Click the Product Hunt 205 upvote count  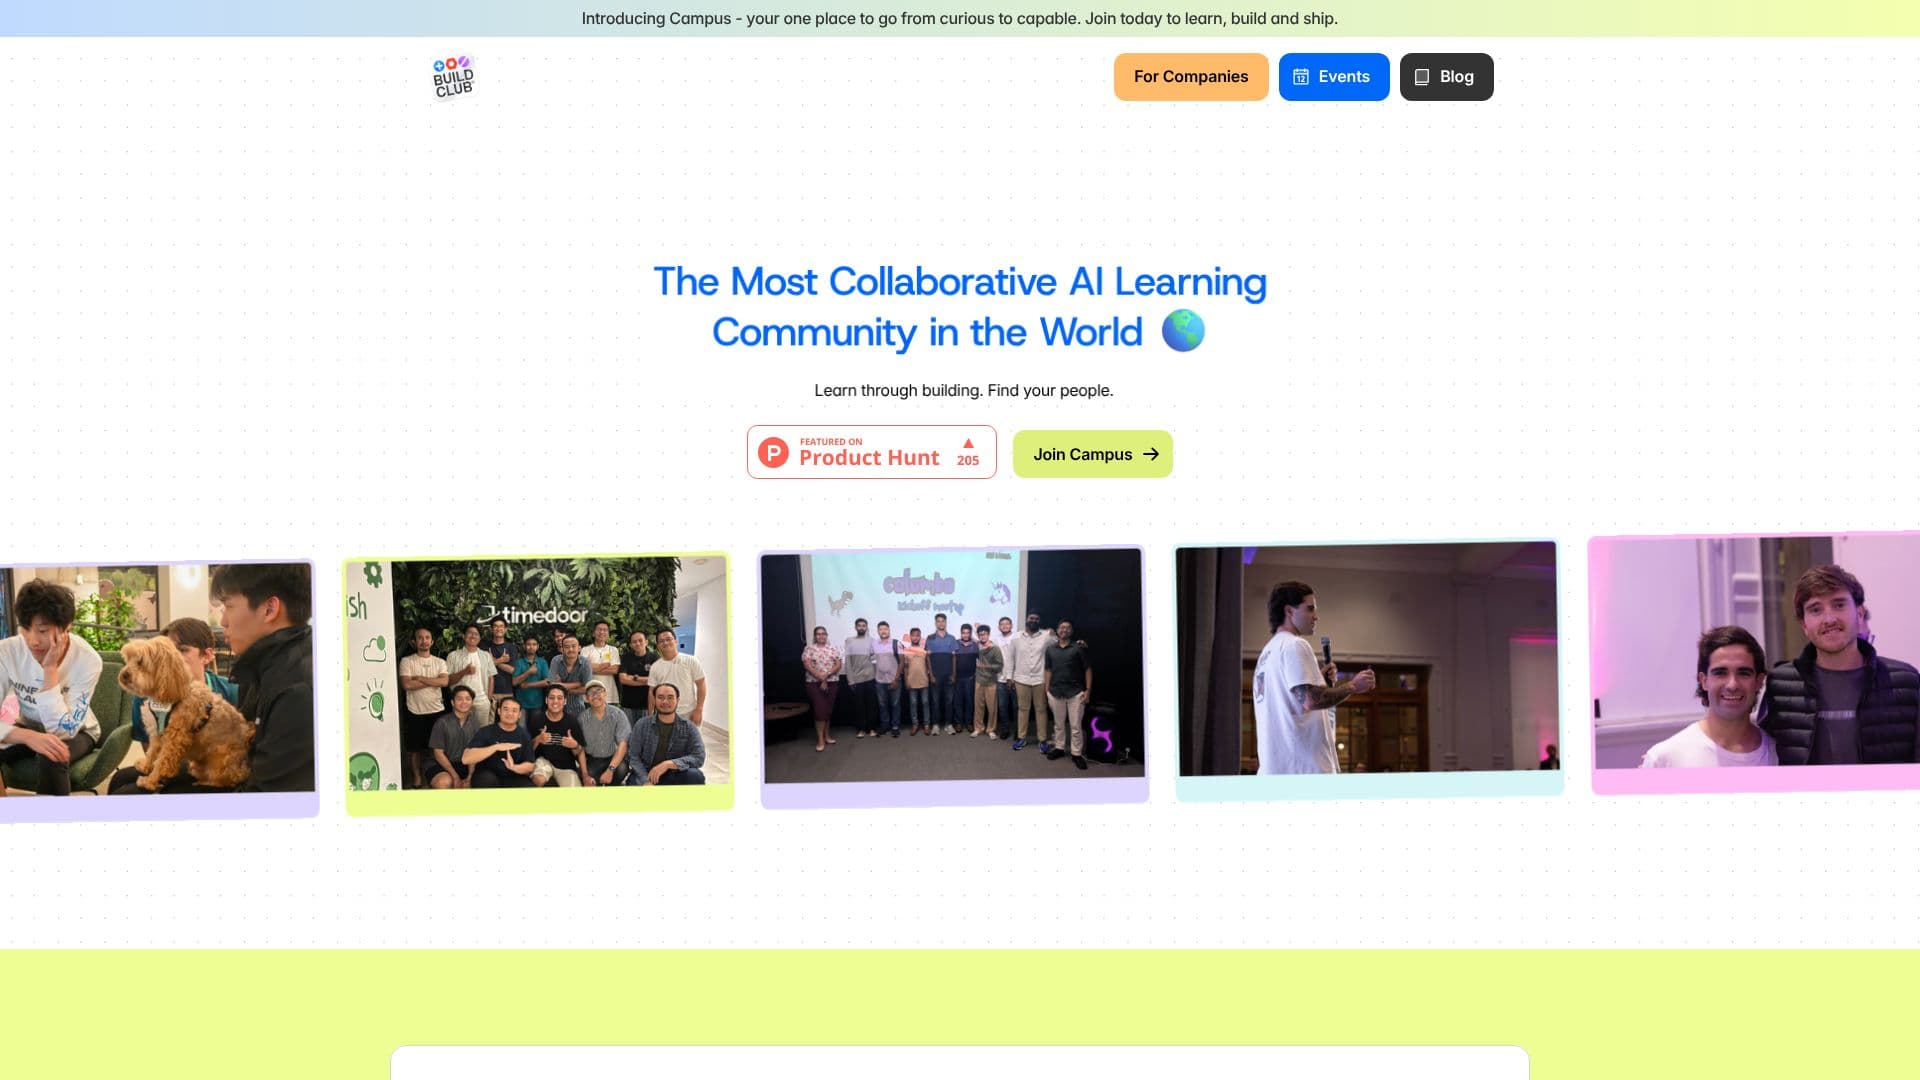point(967,461)
